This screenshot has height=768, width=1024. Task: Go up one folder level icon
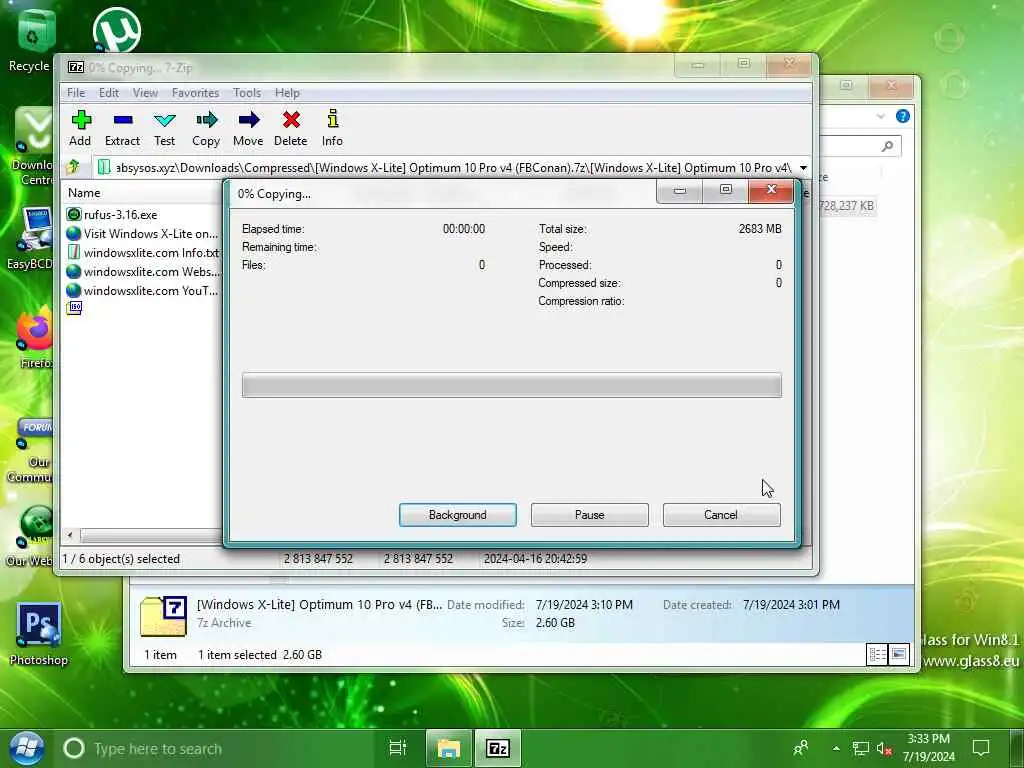(73, 167)
